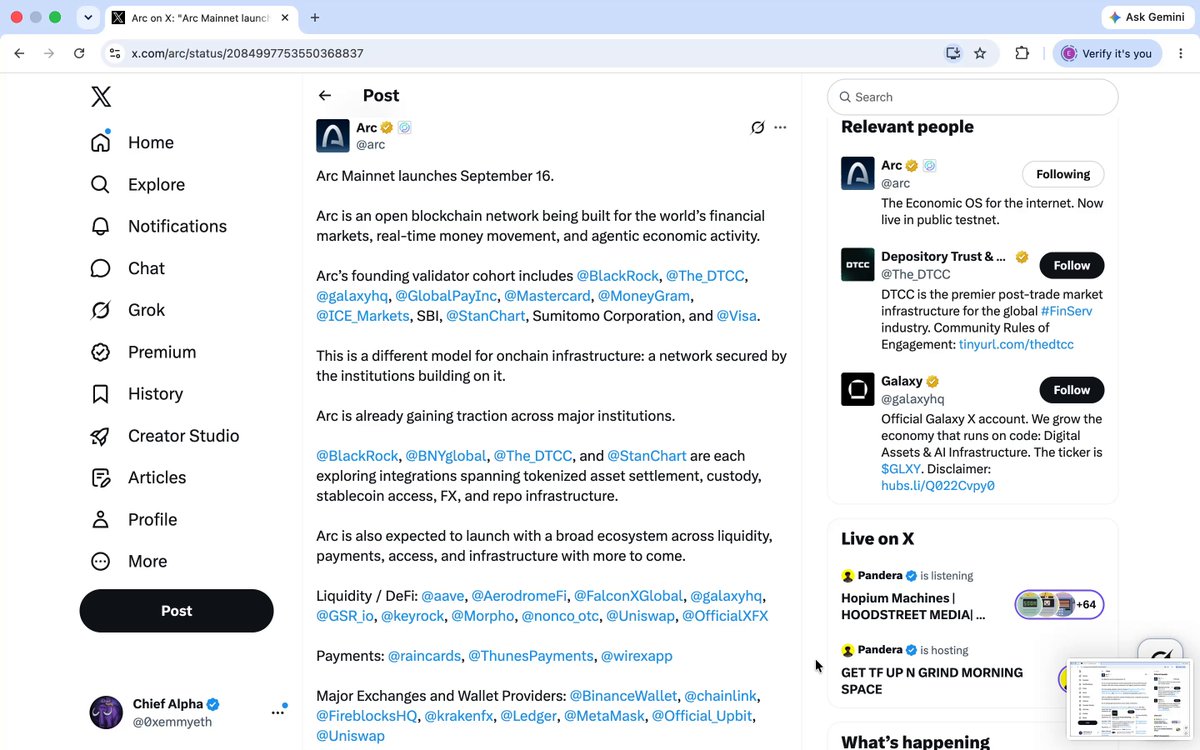Bookmark this page with star icon
The height and width of the screenshot is (750, 1200).
point(980,53)
